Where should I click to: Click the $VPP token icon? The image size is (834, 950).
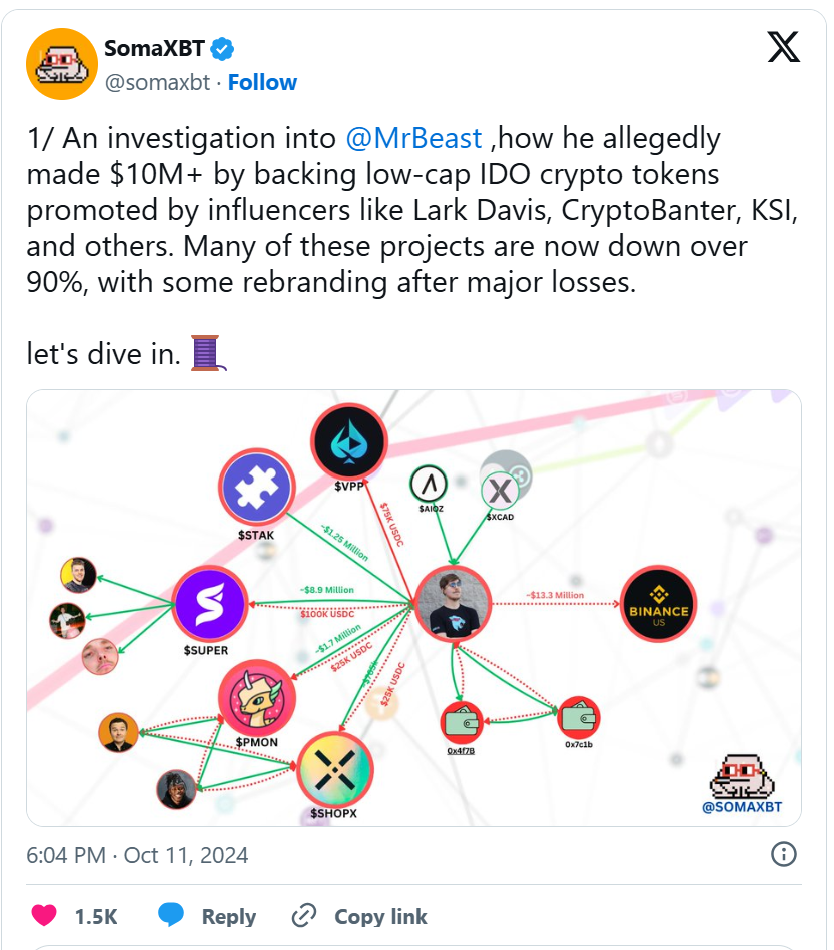[348, 442]
